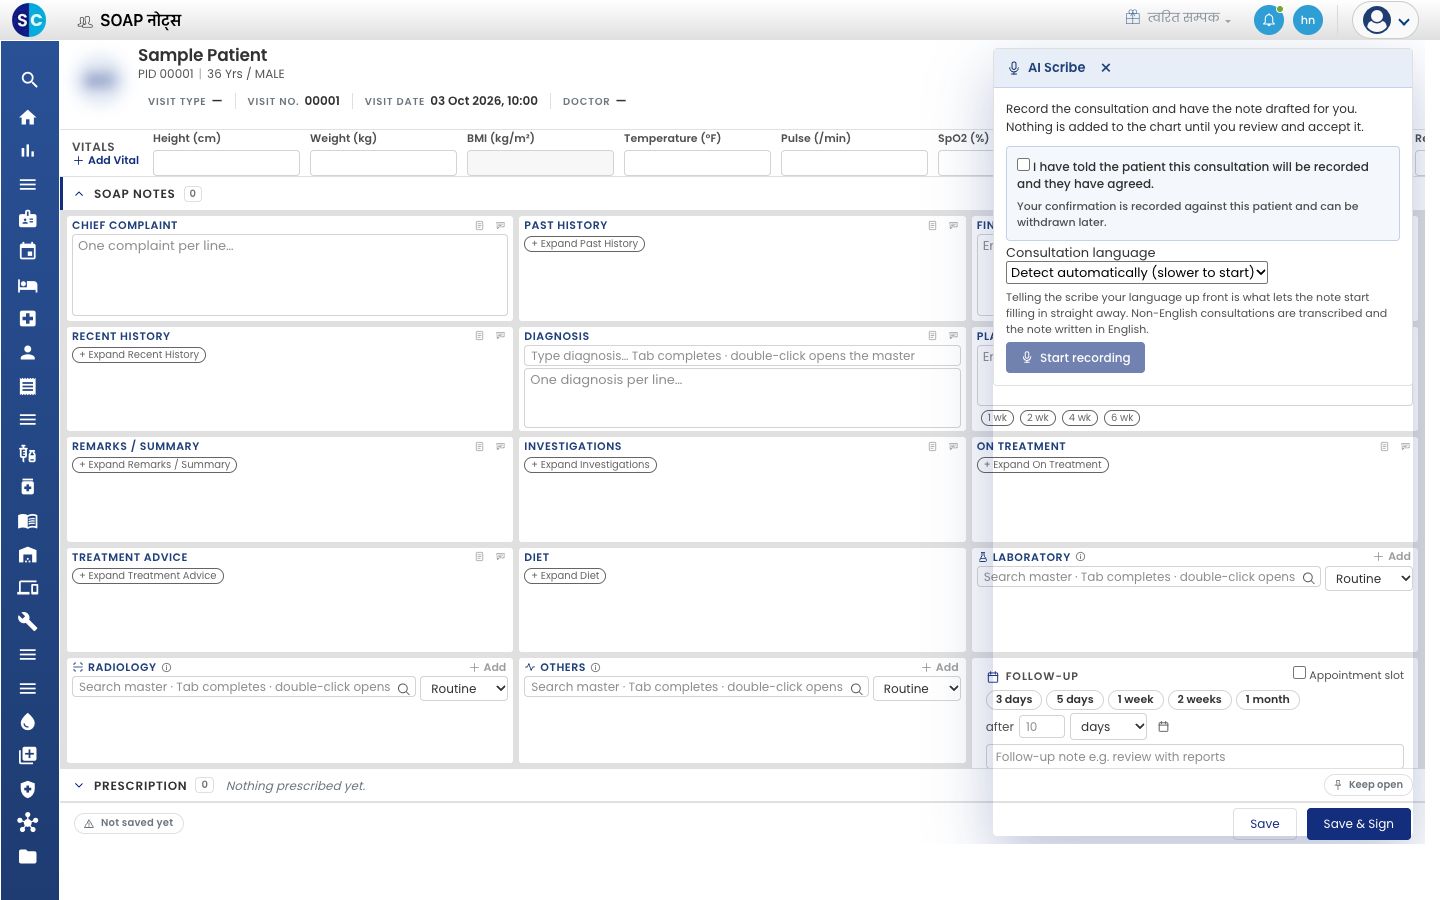
Task: Click the calendar icon beside follow-up days
Action: (1163, 727)
